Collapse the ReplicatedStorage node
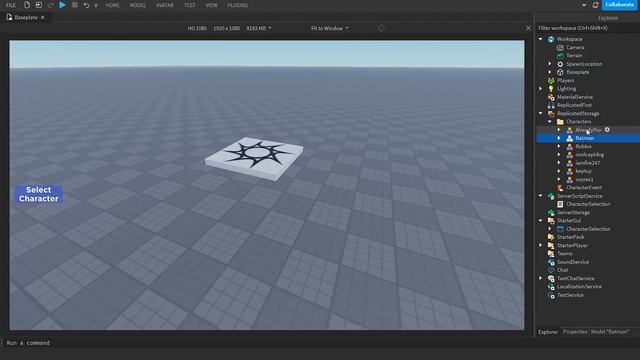Screen dimensions: 640x360 coord(541,113)
